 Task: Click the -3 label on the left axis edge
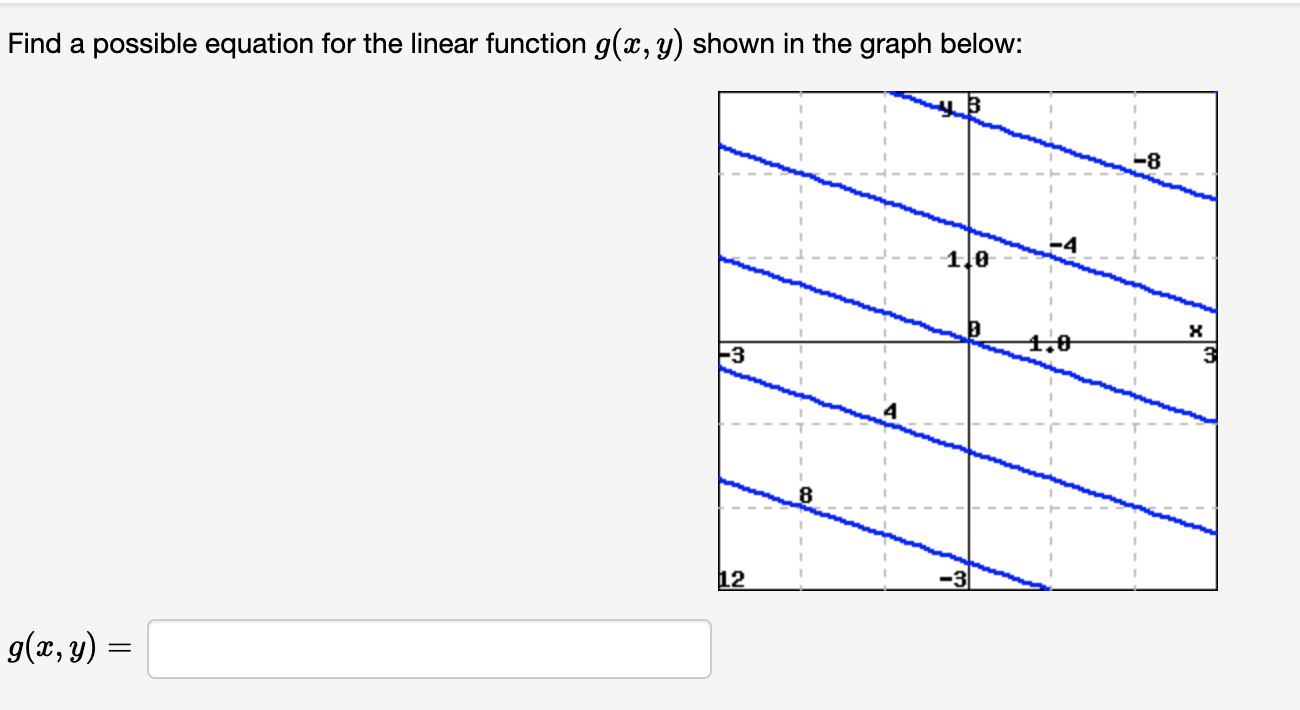pos(726,353)
